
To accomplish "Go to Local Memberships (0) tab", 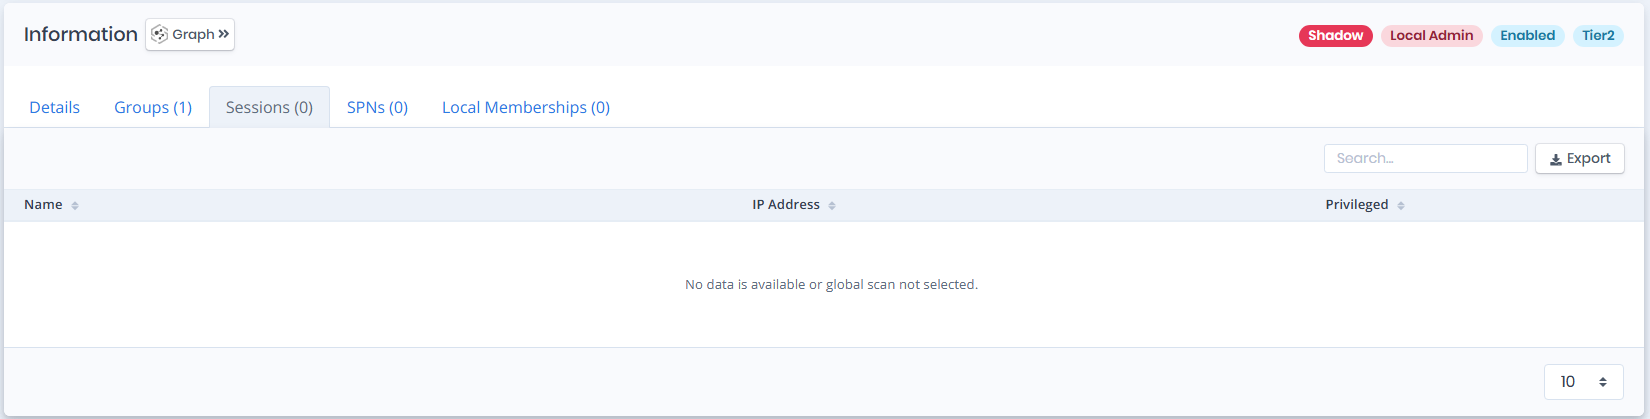I will pos(526,107).
